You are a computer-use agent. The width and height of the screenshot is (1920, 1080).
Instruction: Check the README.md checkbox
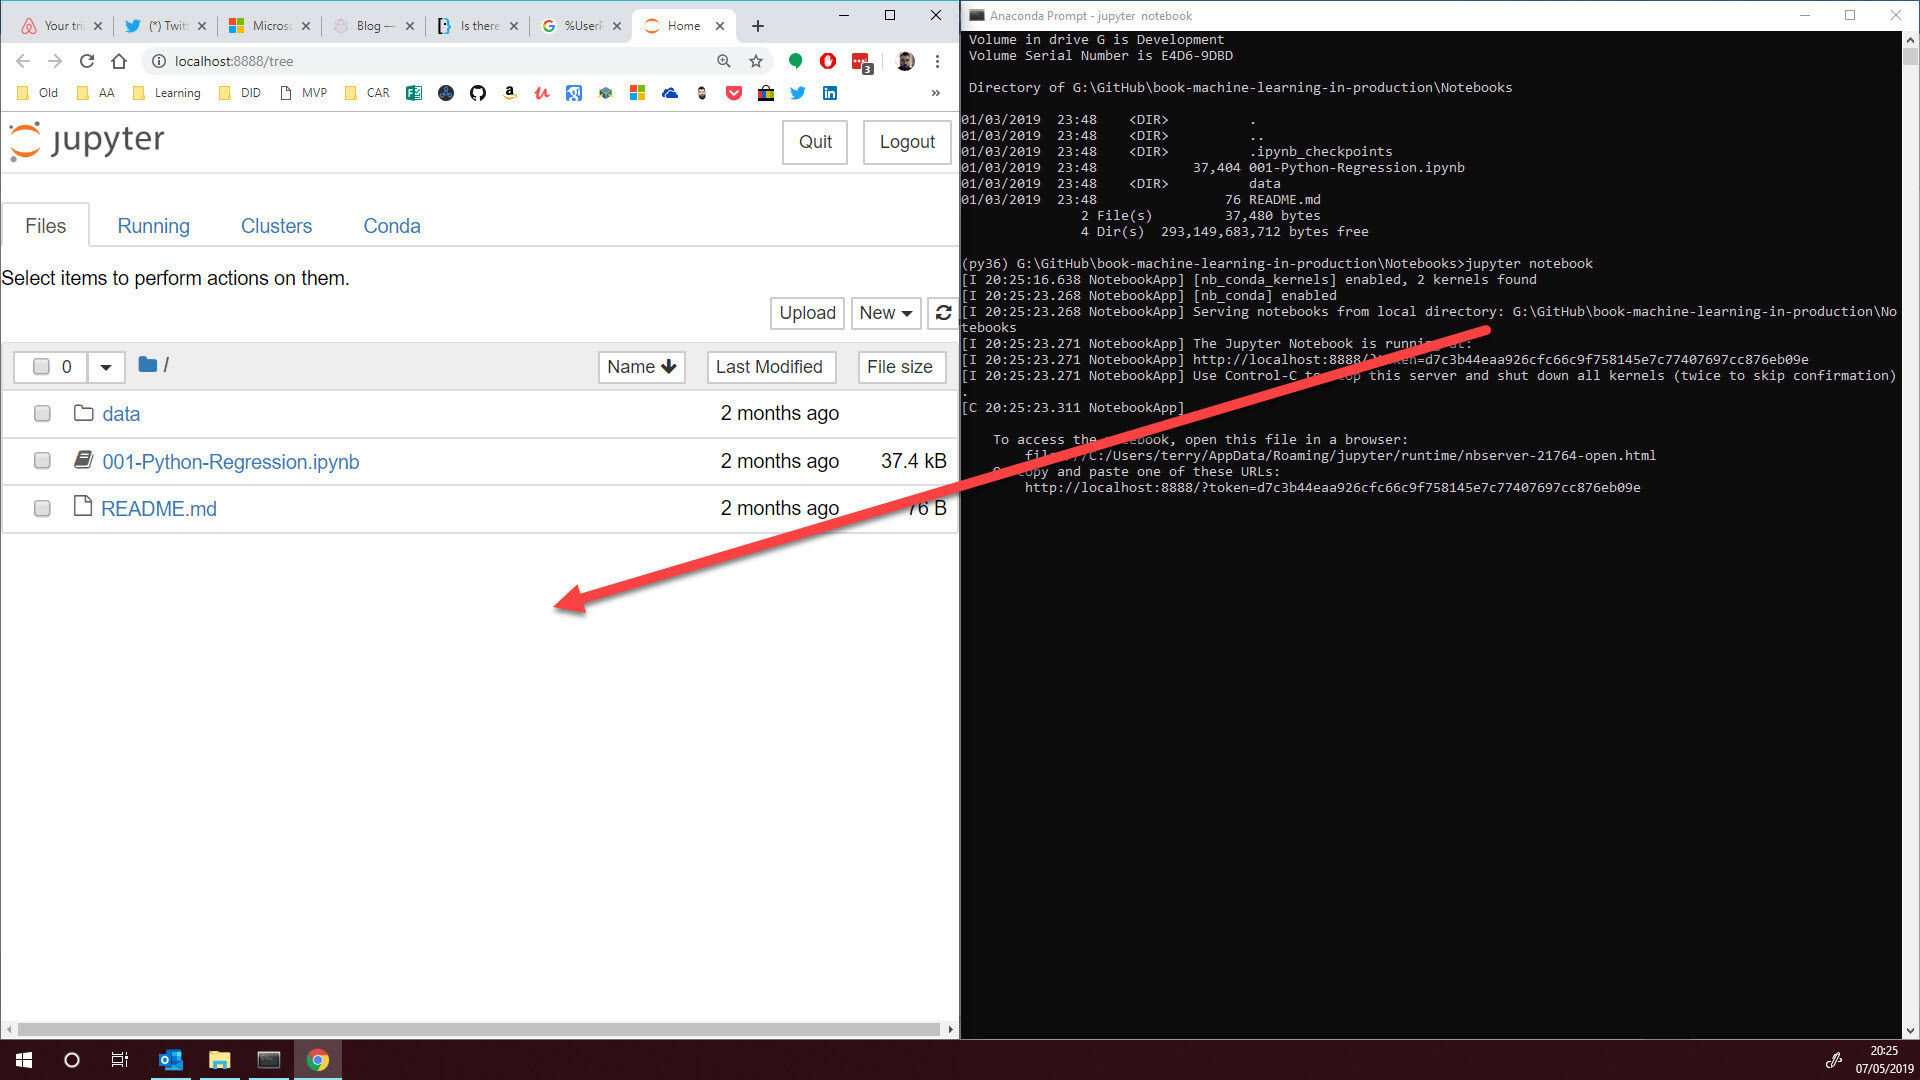(x=42, y=508)
